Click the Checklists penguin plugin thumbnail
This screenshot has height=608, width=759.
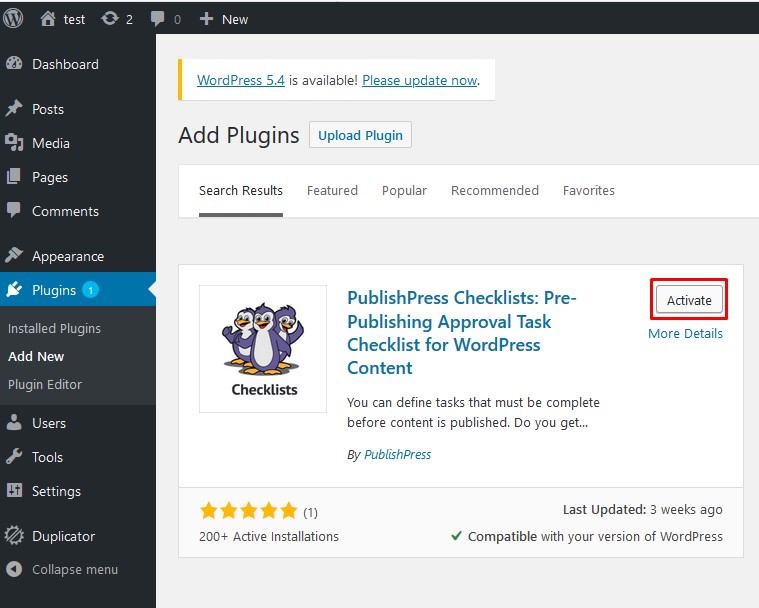click(263, 348)
